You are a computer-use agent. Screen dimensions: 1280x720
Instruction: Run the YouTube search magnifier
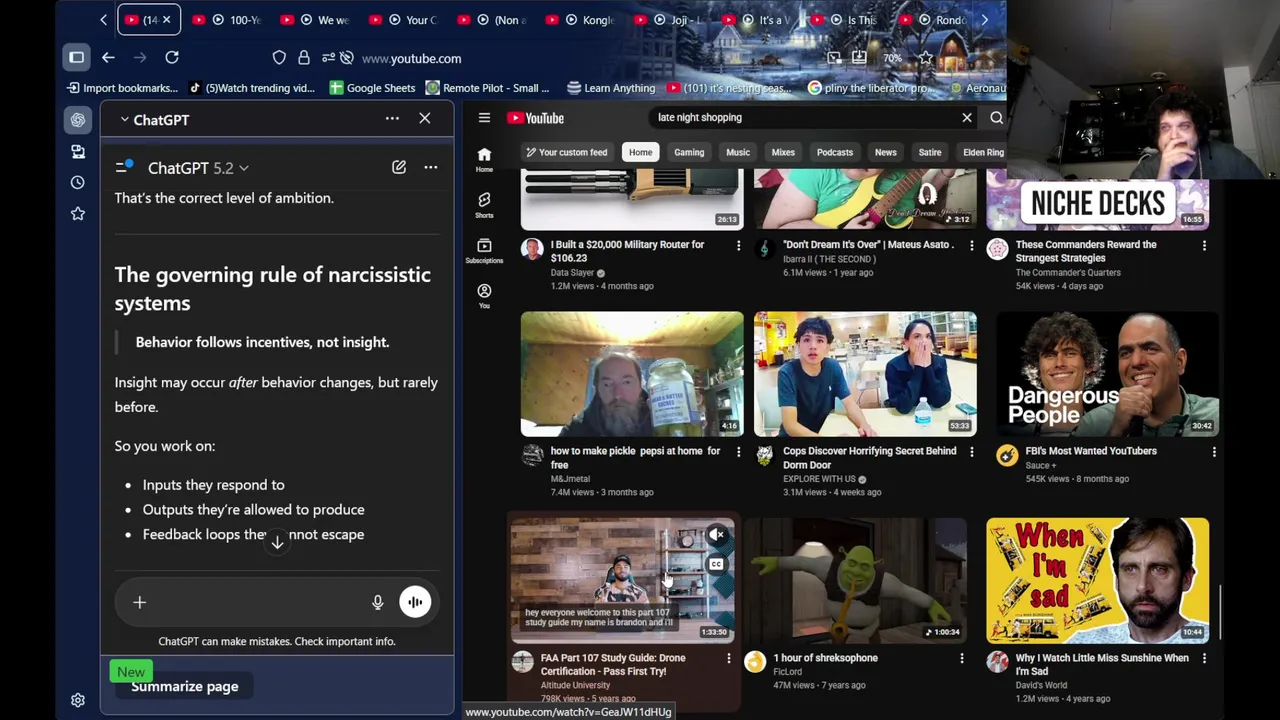(x=996, y=118)
